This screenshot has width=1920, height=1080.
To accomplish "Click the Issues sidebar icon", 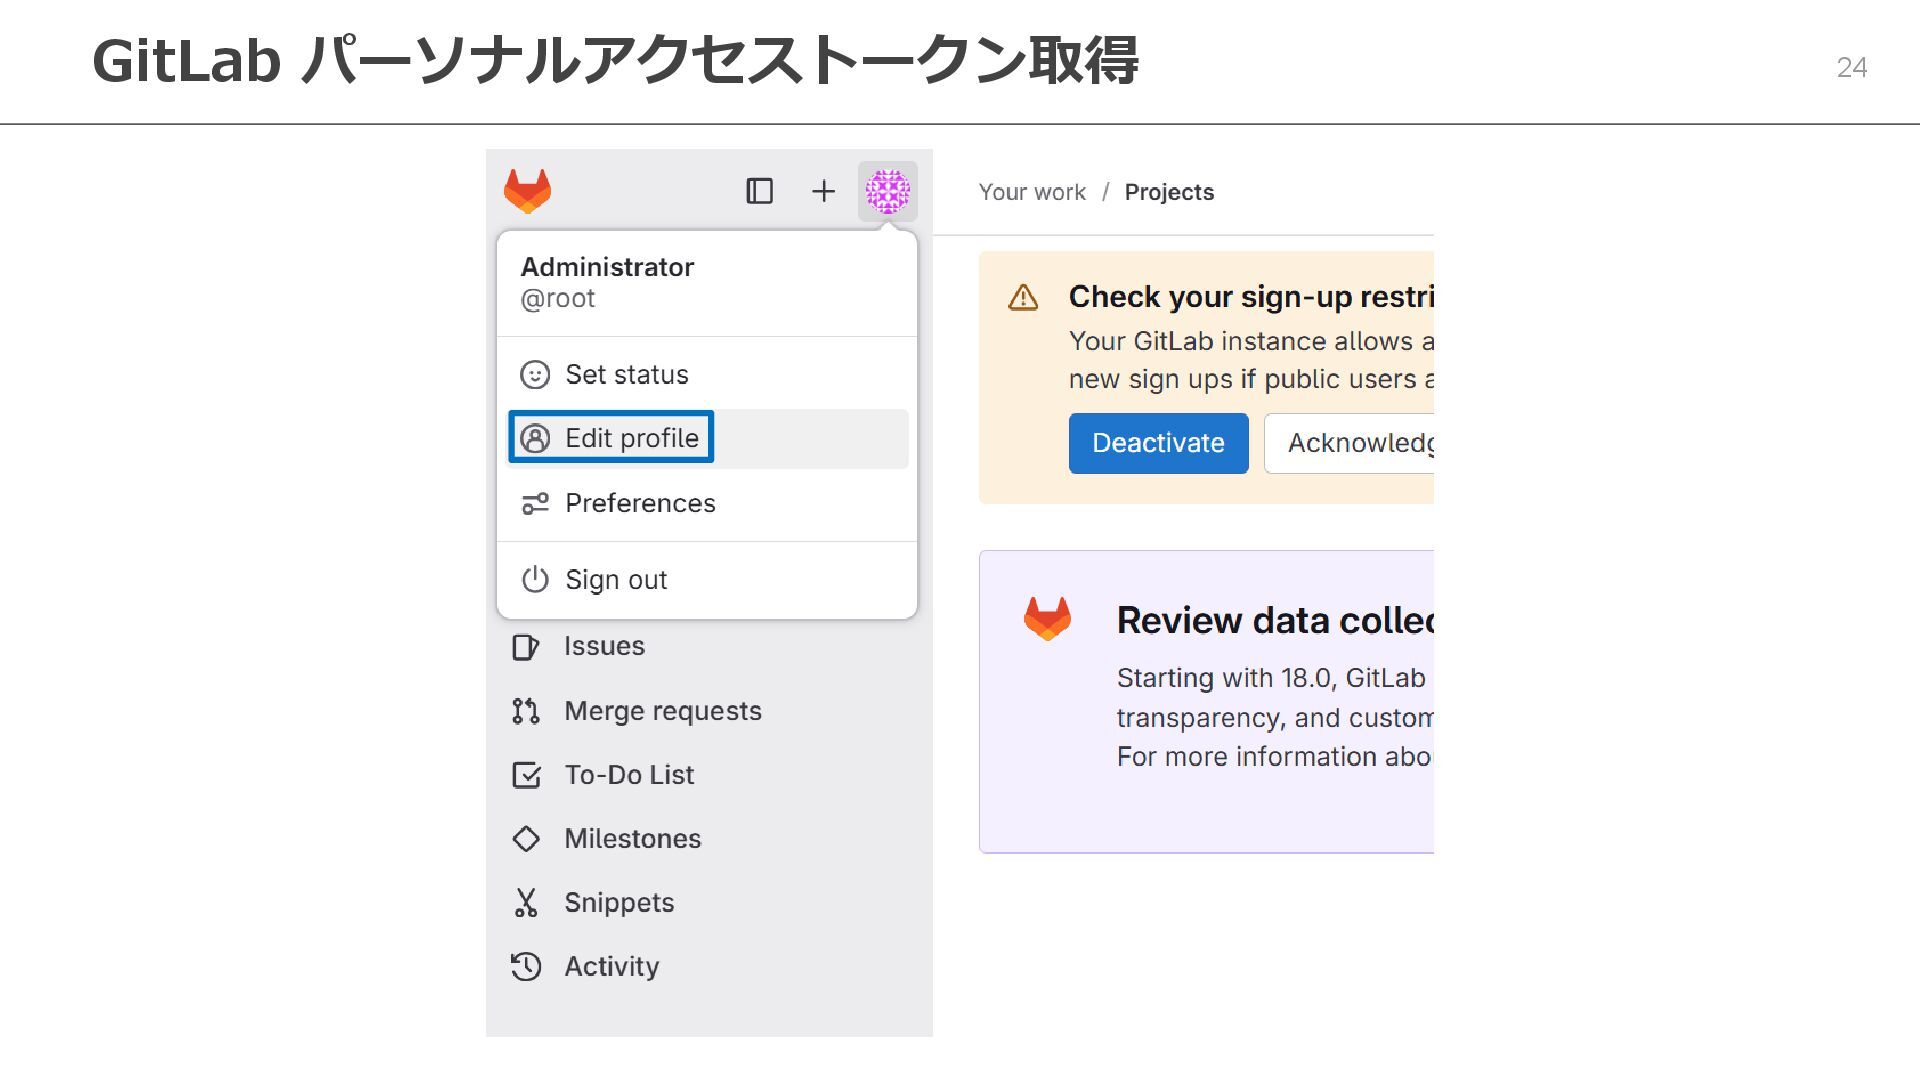I will pyautogui.click(x=526, y=647).
